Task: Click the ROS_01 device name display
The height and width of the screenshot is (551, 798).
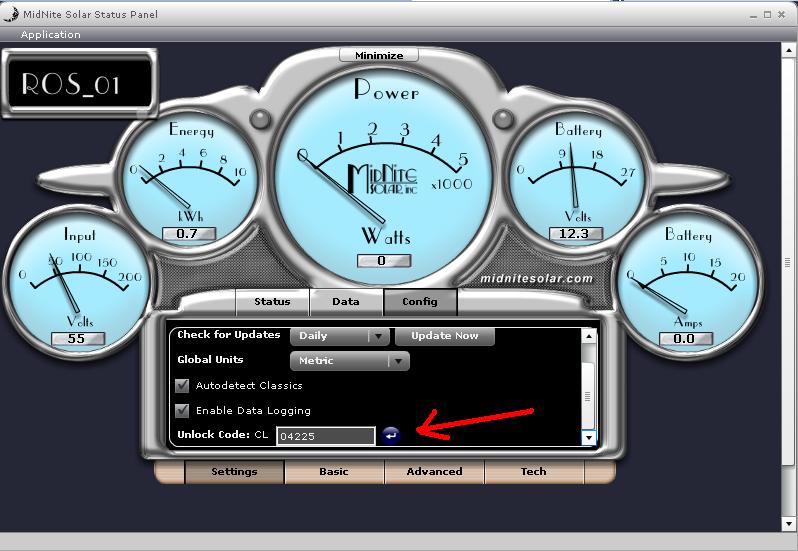Action: (80, 84)
